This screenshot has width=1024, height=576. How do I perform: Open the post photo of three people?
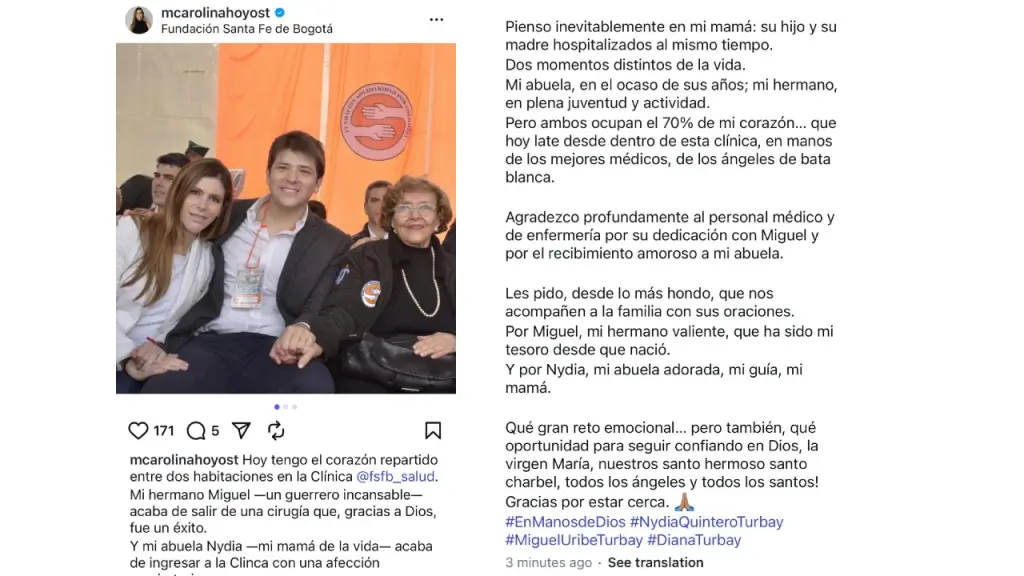[x=286, y=218]
